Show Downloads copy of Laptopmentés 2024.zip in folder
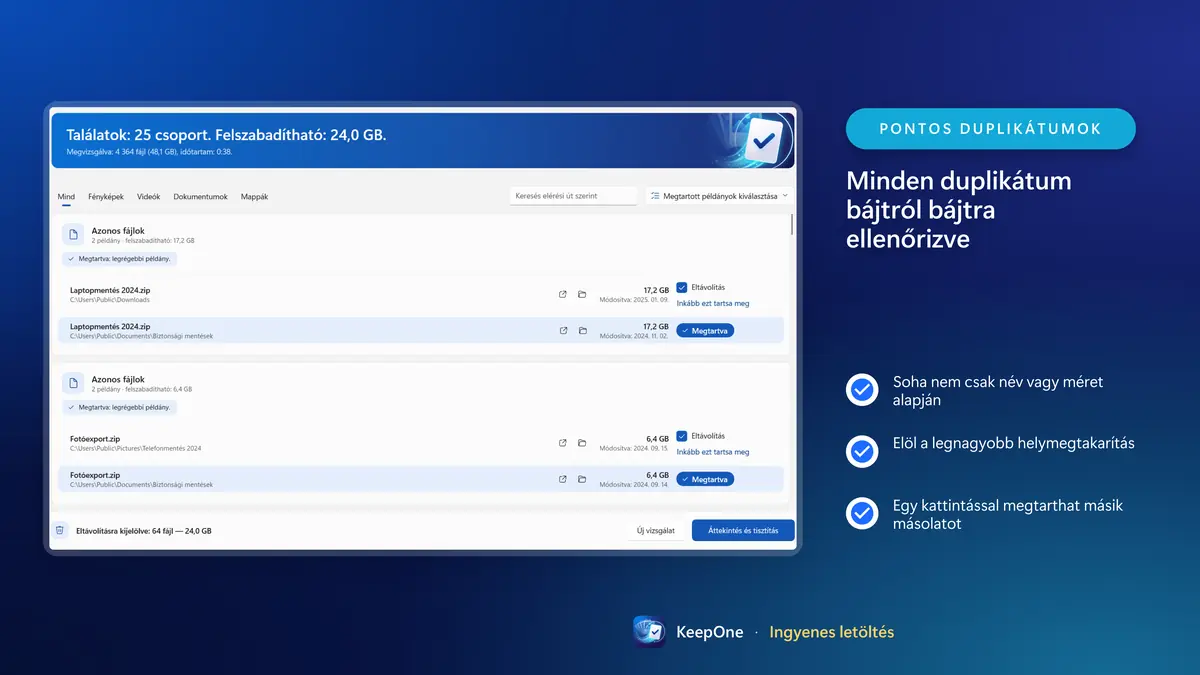 [582, 294]
